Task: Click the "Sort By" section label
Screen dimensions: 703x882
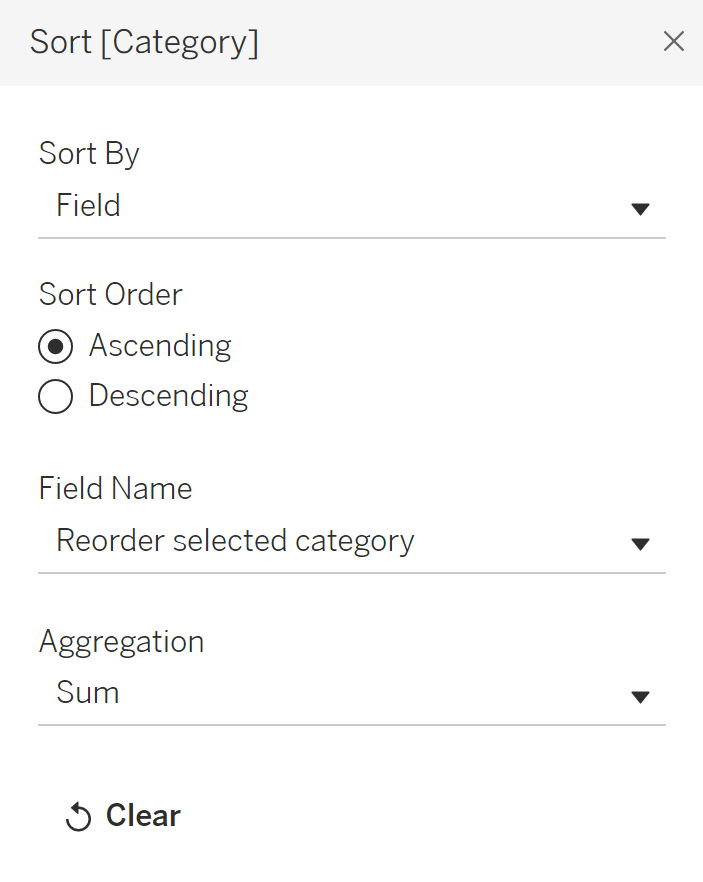Action: (89, 154)
